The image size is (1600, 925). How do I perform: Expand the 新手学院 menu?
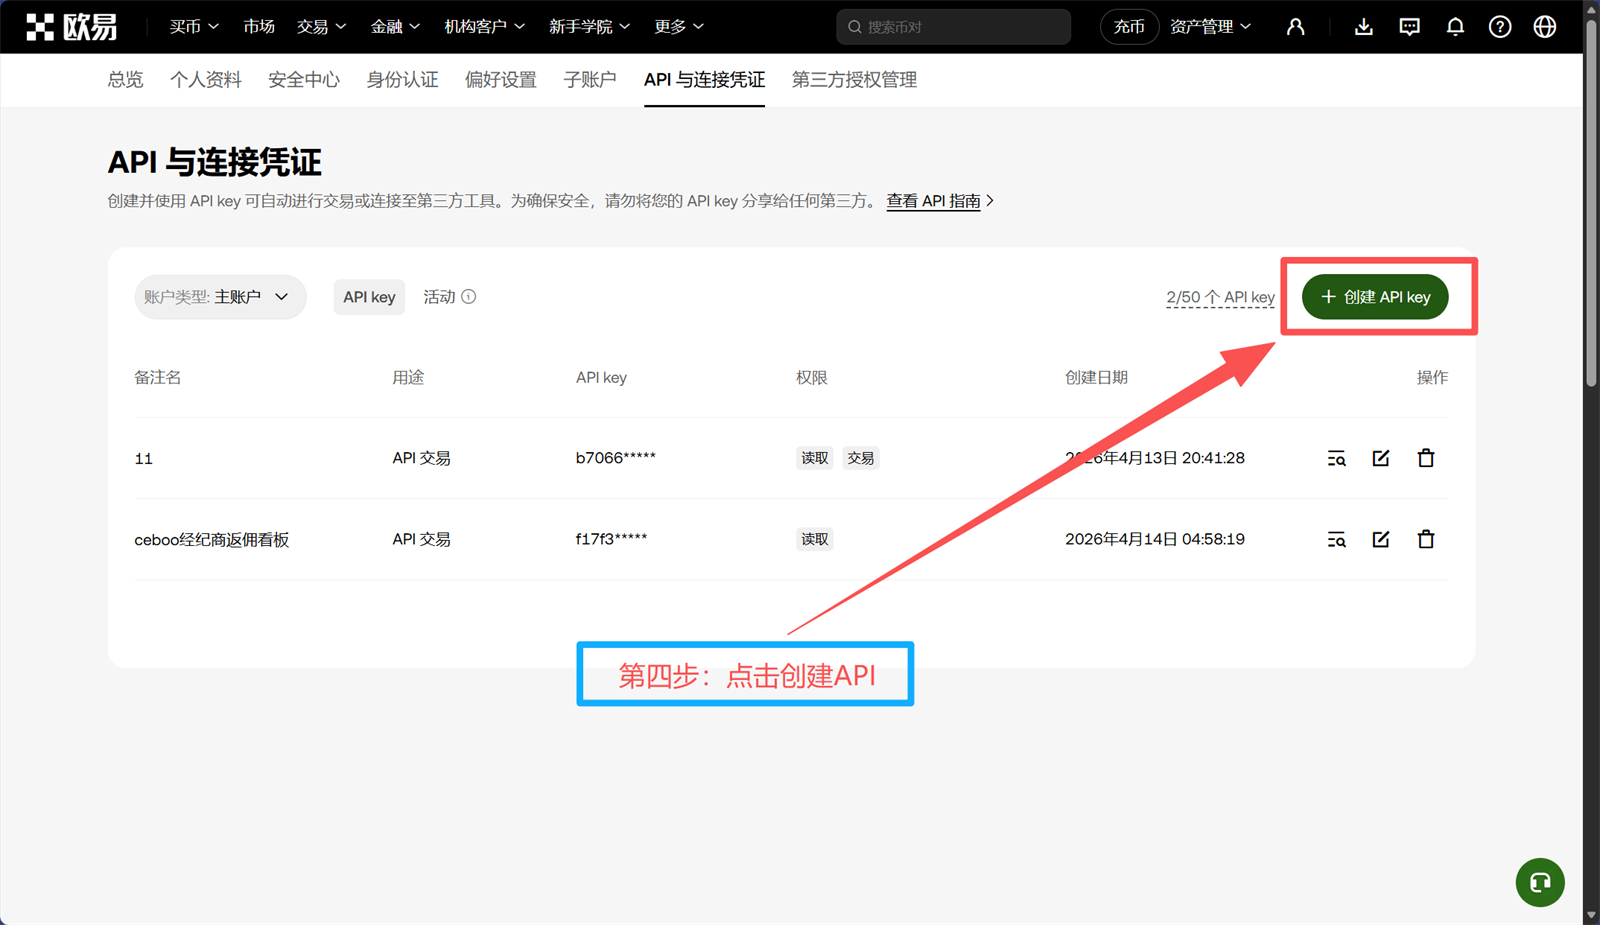(x=590, y=27)
